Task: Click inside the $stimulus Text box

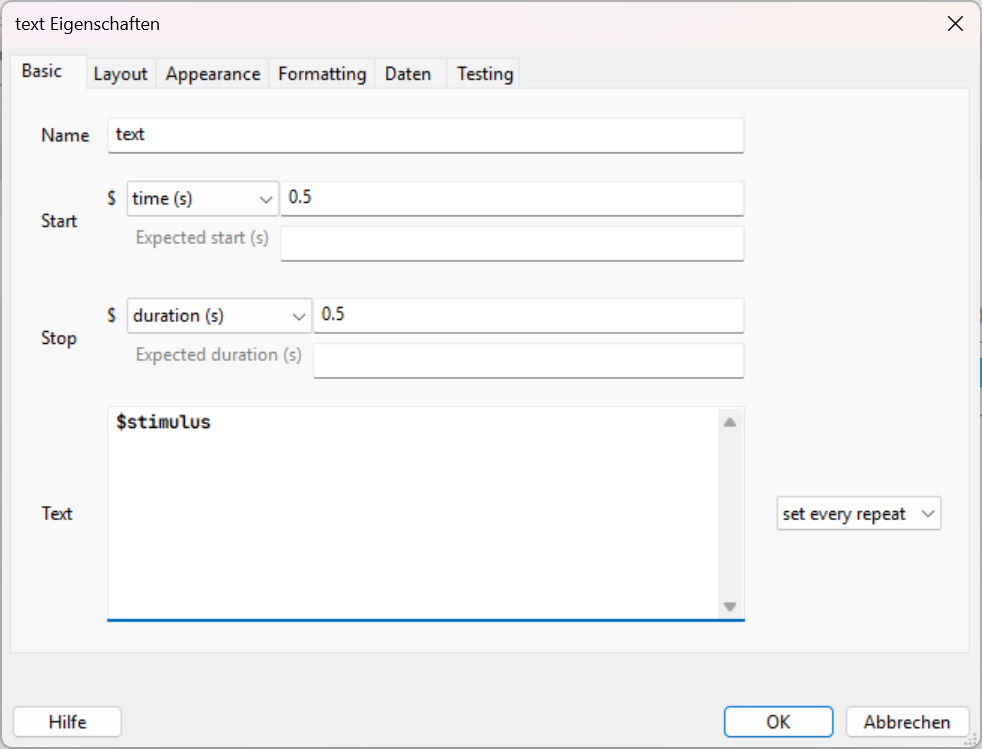Action: click(x=412, y=512)
